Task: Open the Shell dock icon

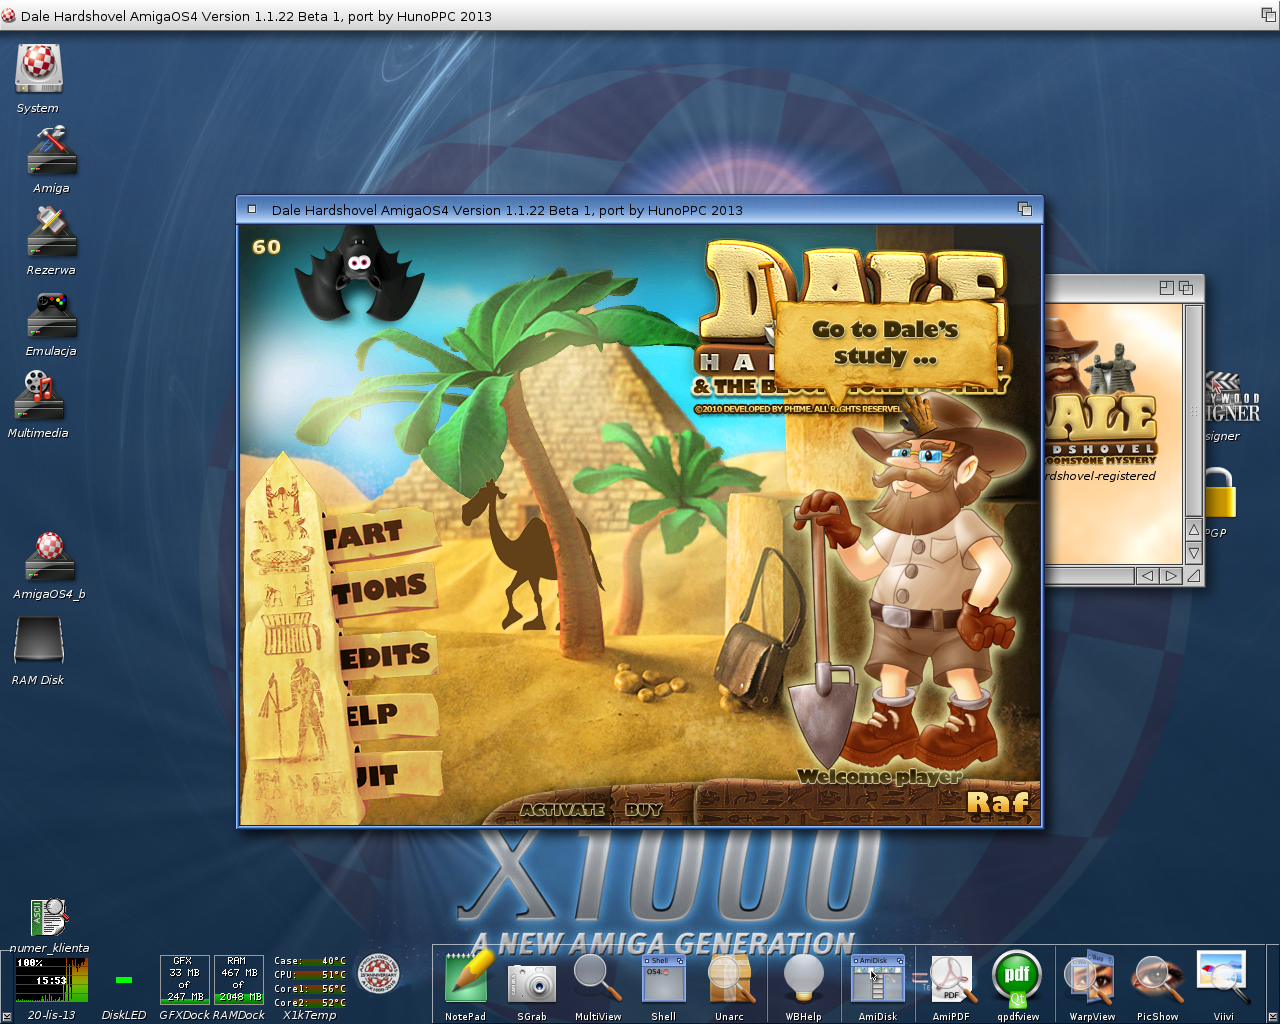Action: click(x=664, y=979)
